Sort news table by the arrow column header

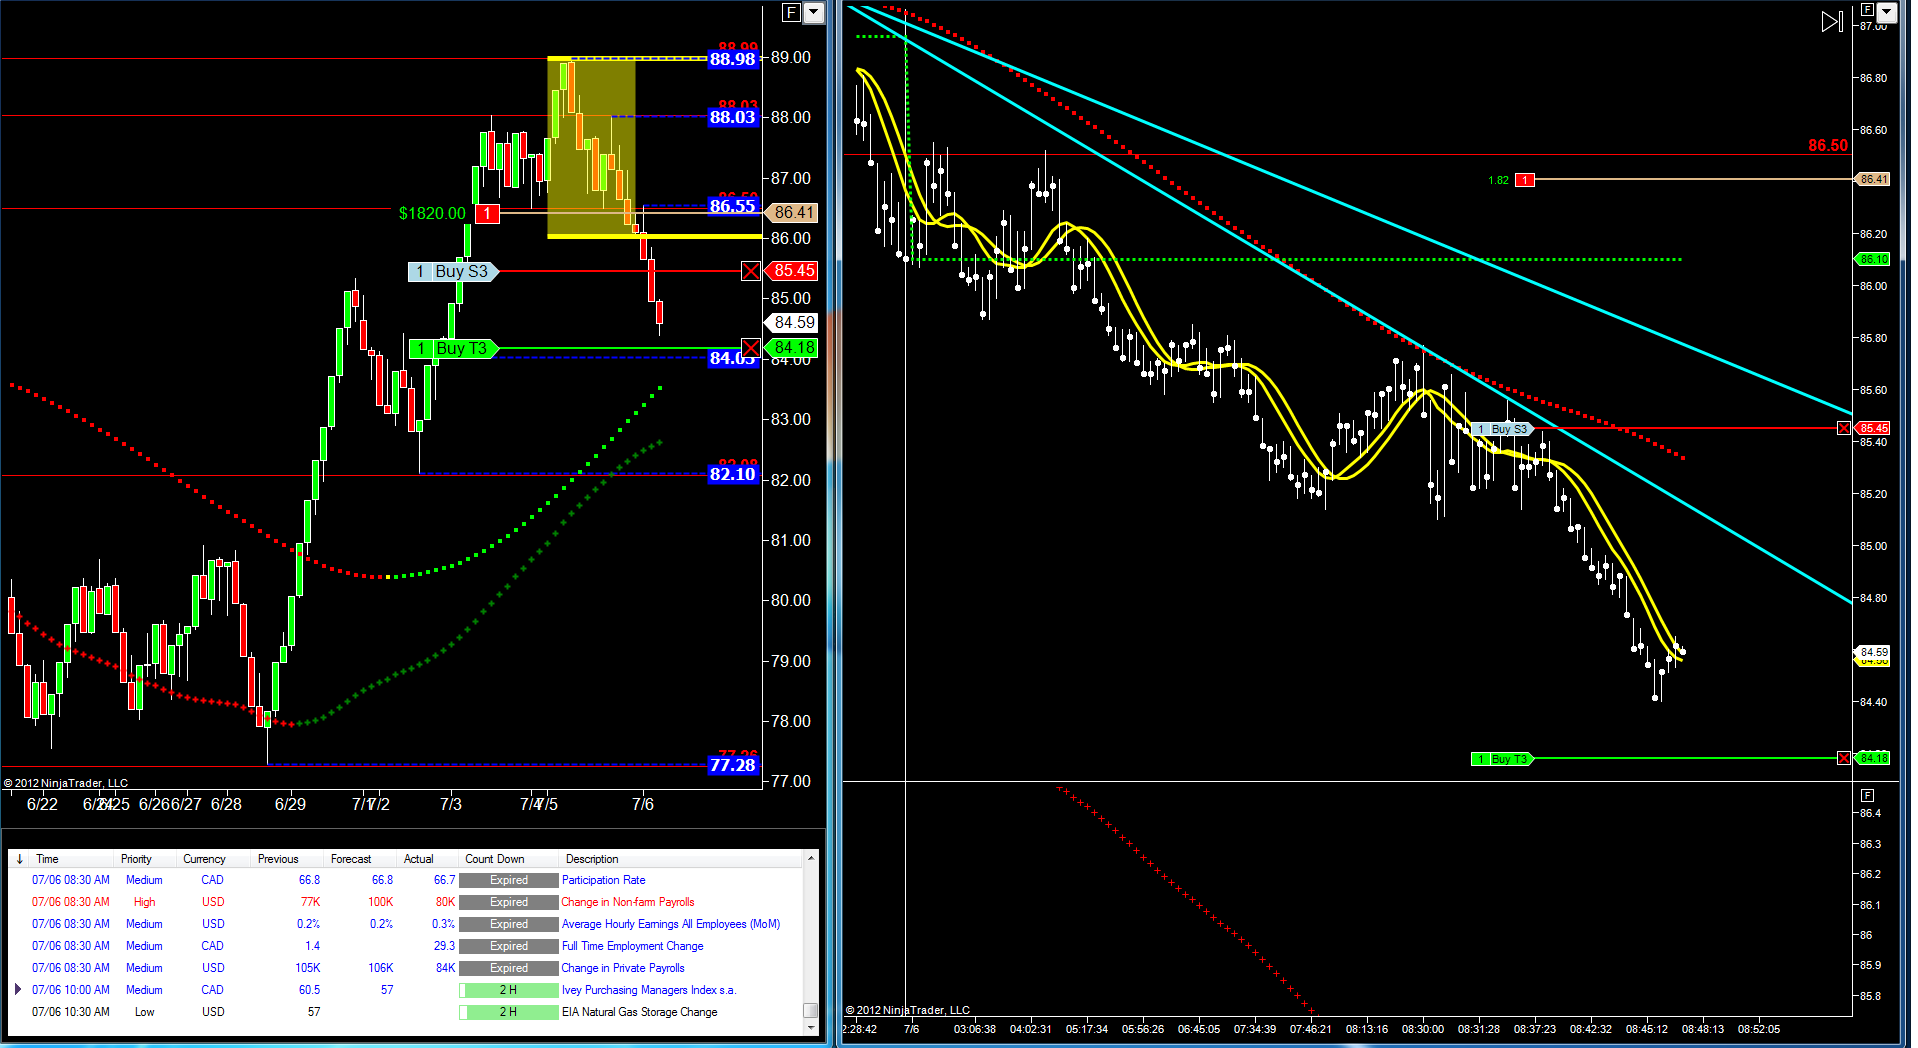point(19,859)
